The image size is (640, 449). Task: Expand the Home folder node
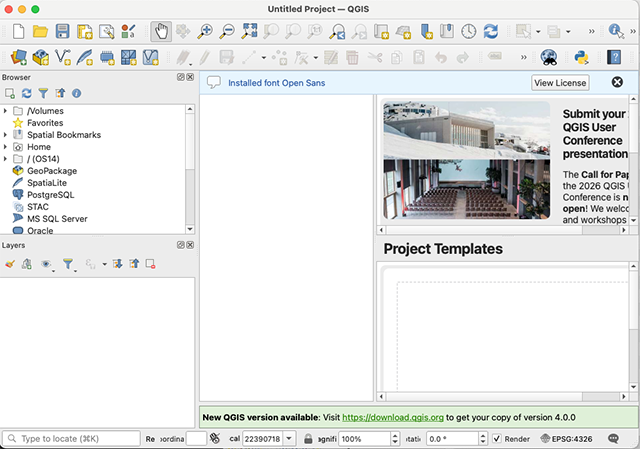(x=5, y=147)
